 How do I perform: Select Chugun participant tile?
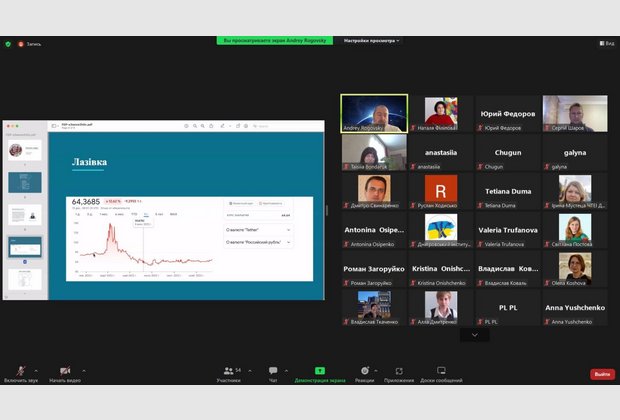508,152
